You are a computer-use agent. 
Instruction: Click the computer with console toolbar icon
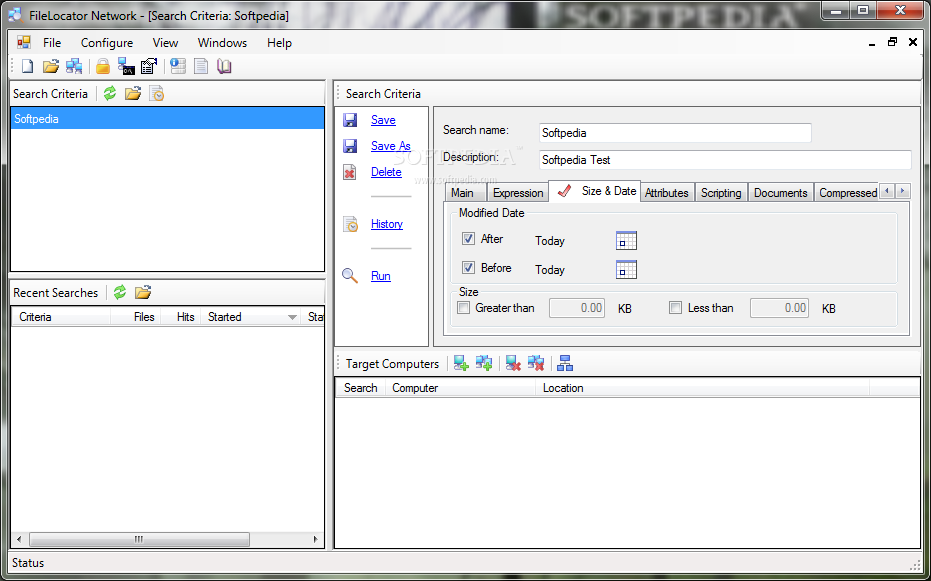pyautogui.click(x=126, y=66)
